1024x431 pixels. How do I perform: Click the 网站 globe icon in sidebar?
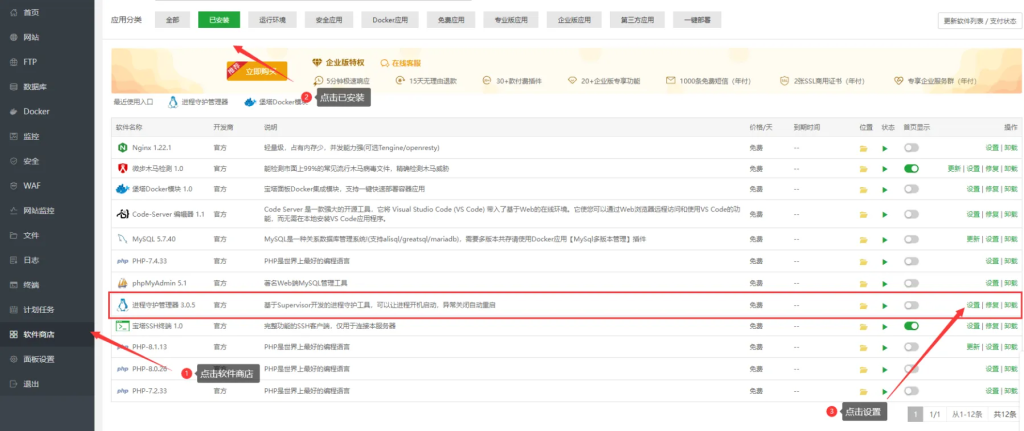pos(14,37)
